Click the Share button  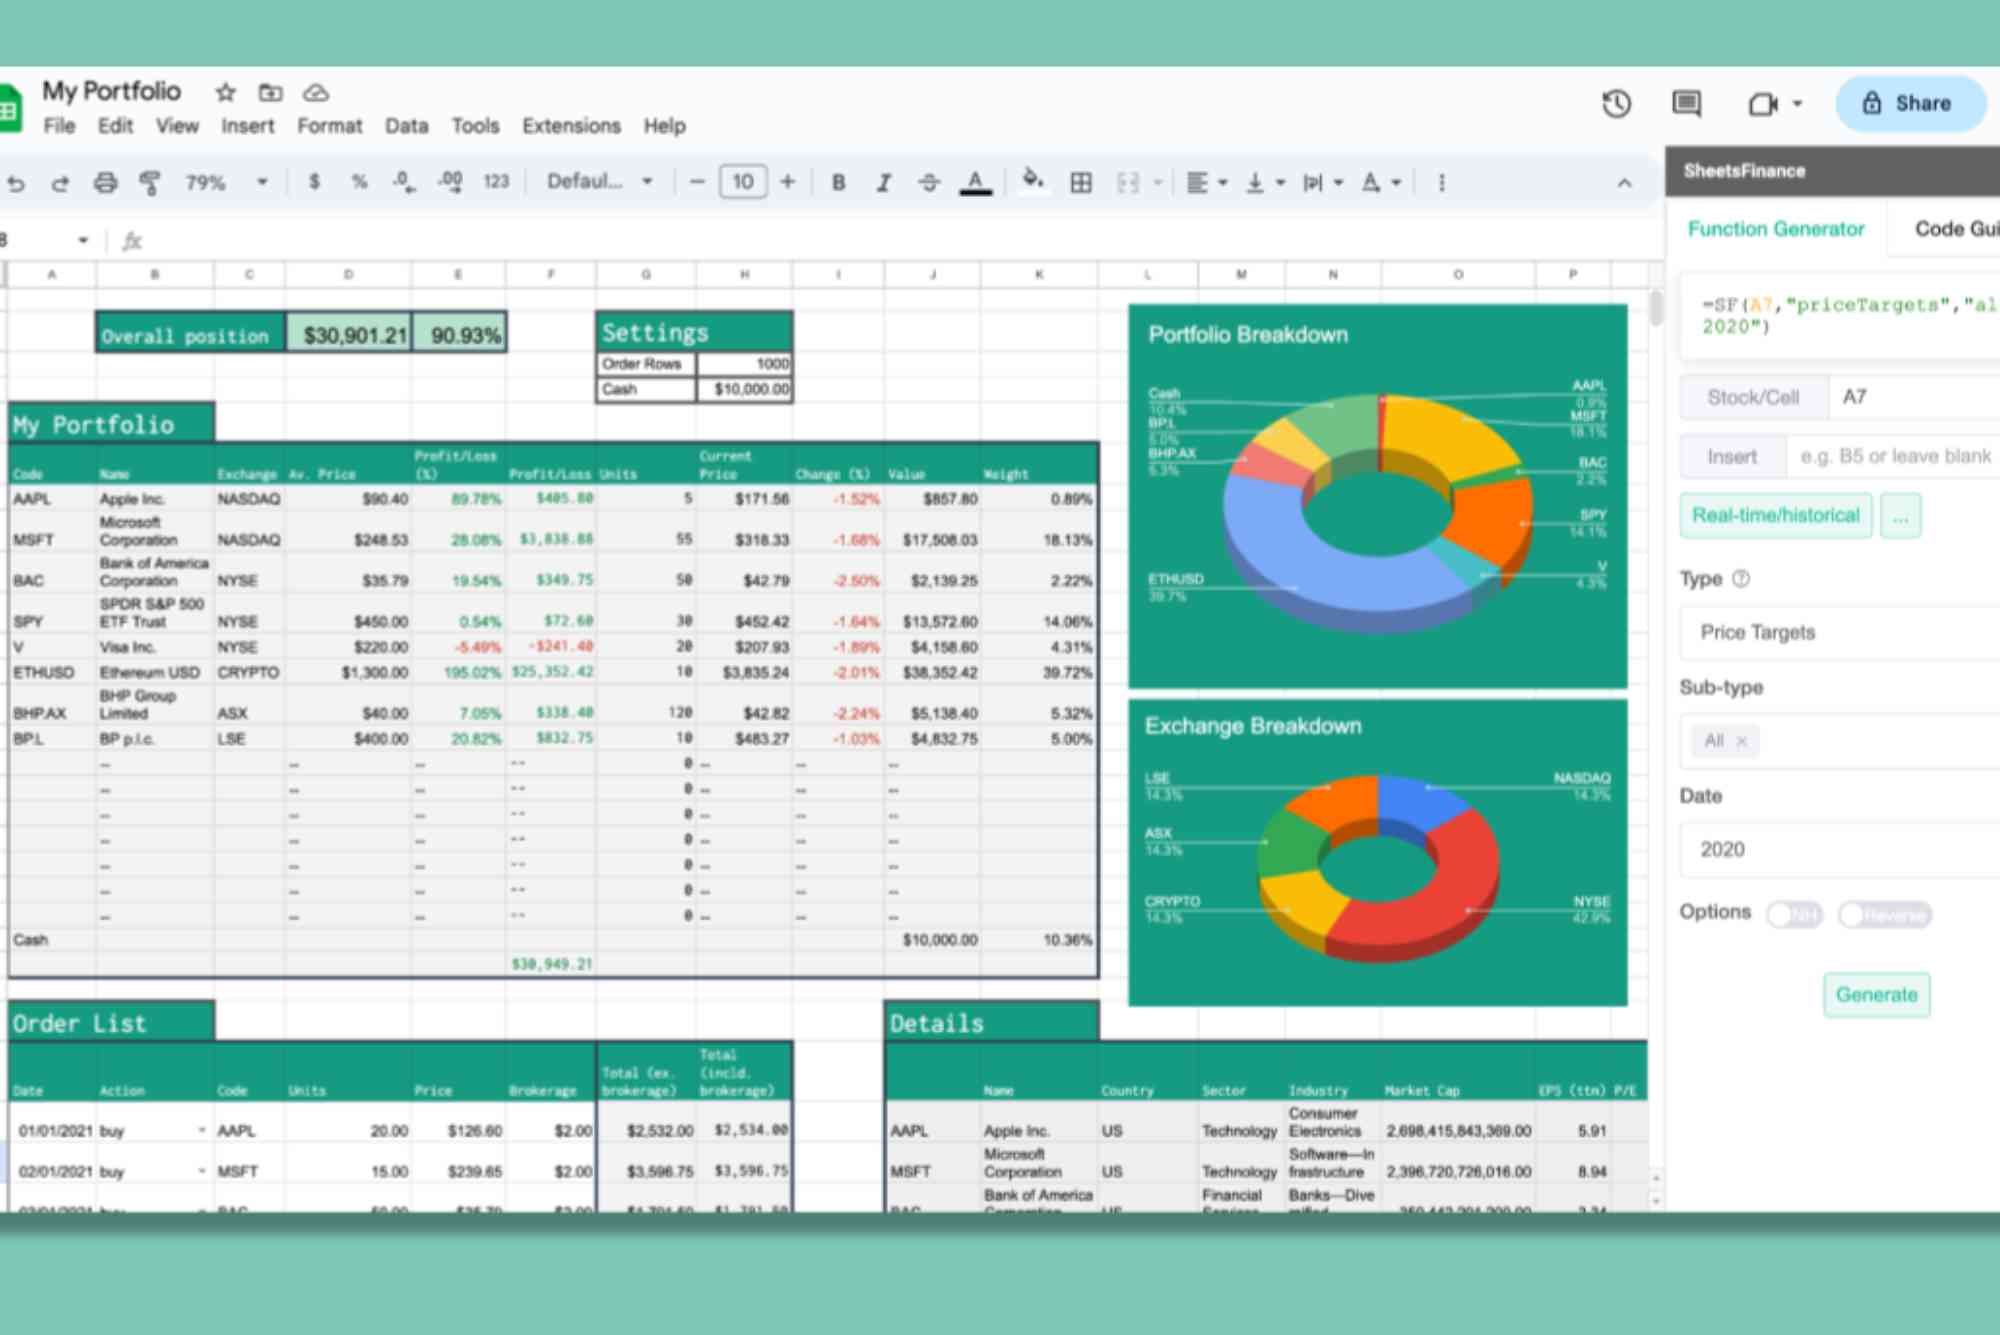(1910, 103)
